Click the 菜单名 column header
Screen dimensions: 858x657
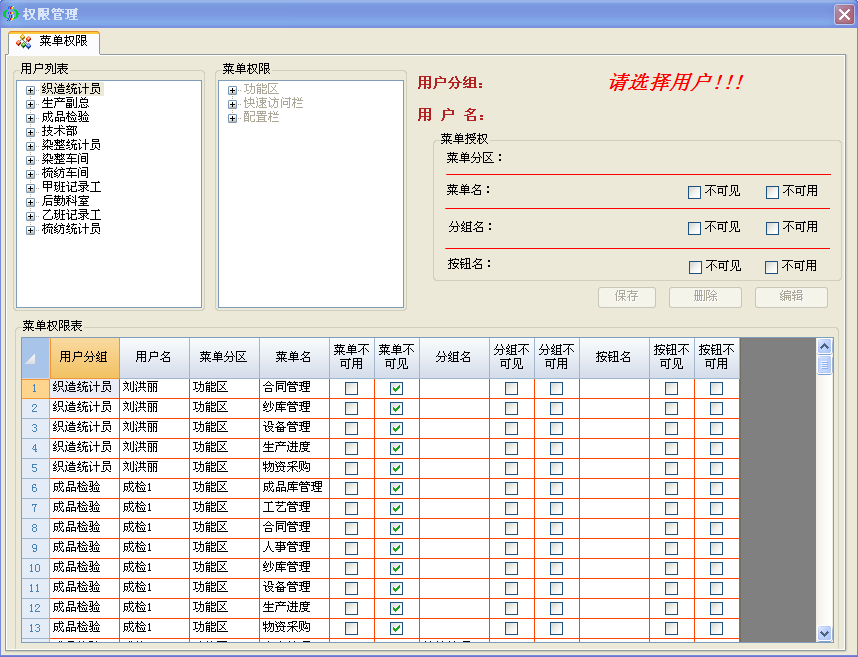pyautogui.click(x=294, y=358)
